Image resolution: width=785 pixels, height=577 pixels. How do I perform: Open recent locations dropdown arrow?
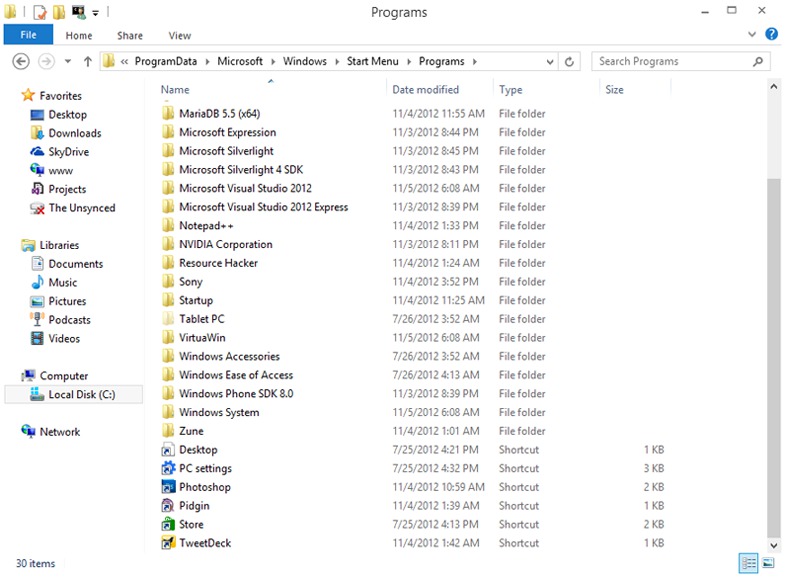68,62
